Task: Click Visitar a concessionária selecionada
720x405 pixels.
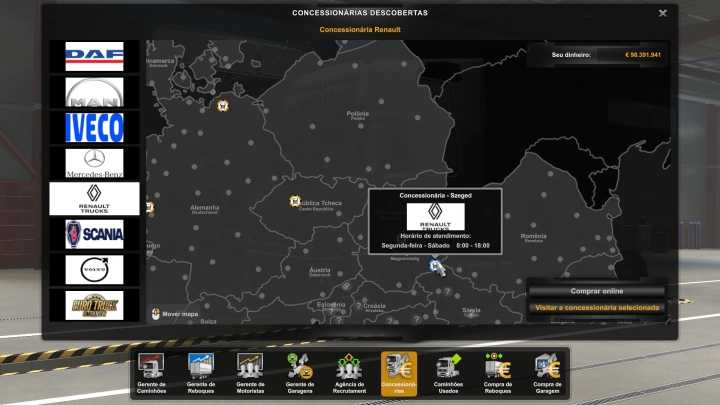Action: [x=596, y=308]
